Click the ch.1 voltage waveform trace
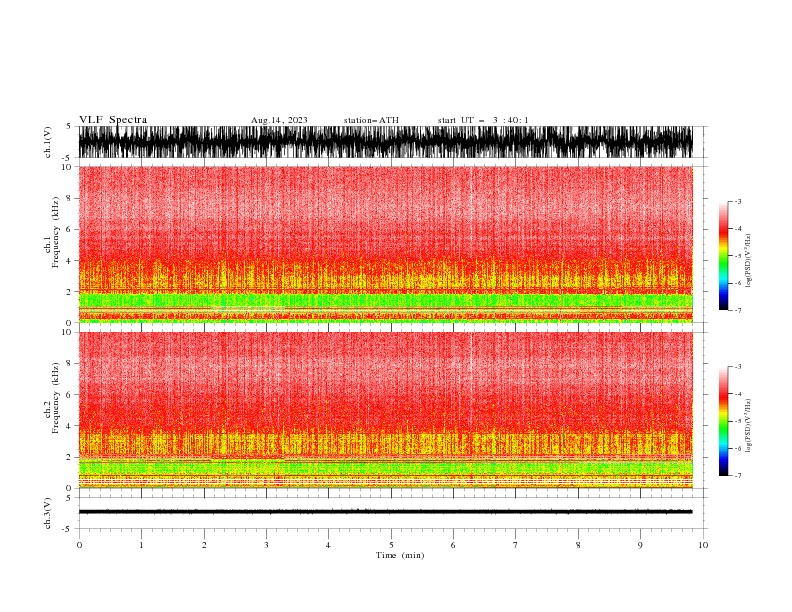This screenshot has width=792, height=612. (x=385, y=142)
